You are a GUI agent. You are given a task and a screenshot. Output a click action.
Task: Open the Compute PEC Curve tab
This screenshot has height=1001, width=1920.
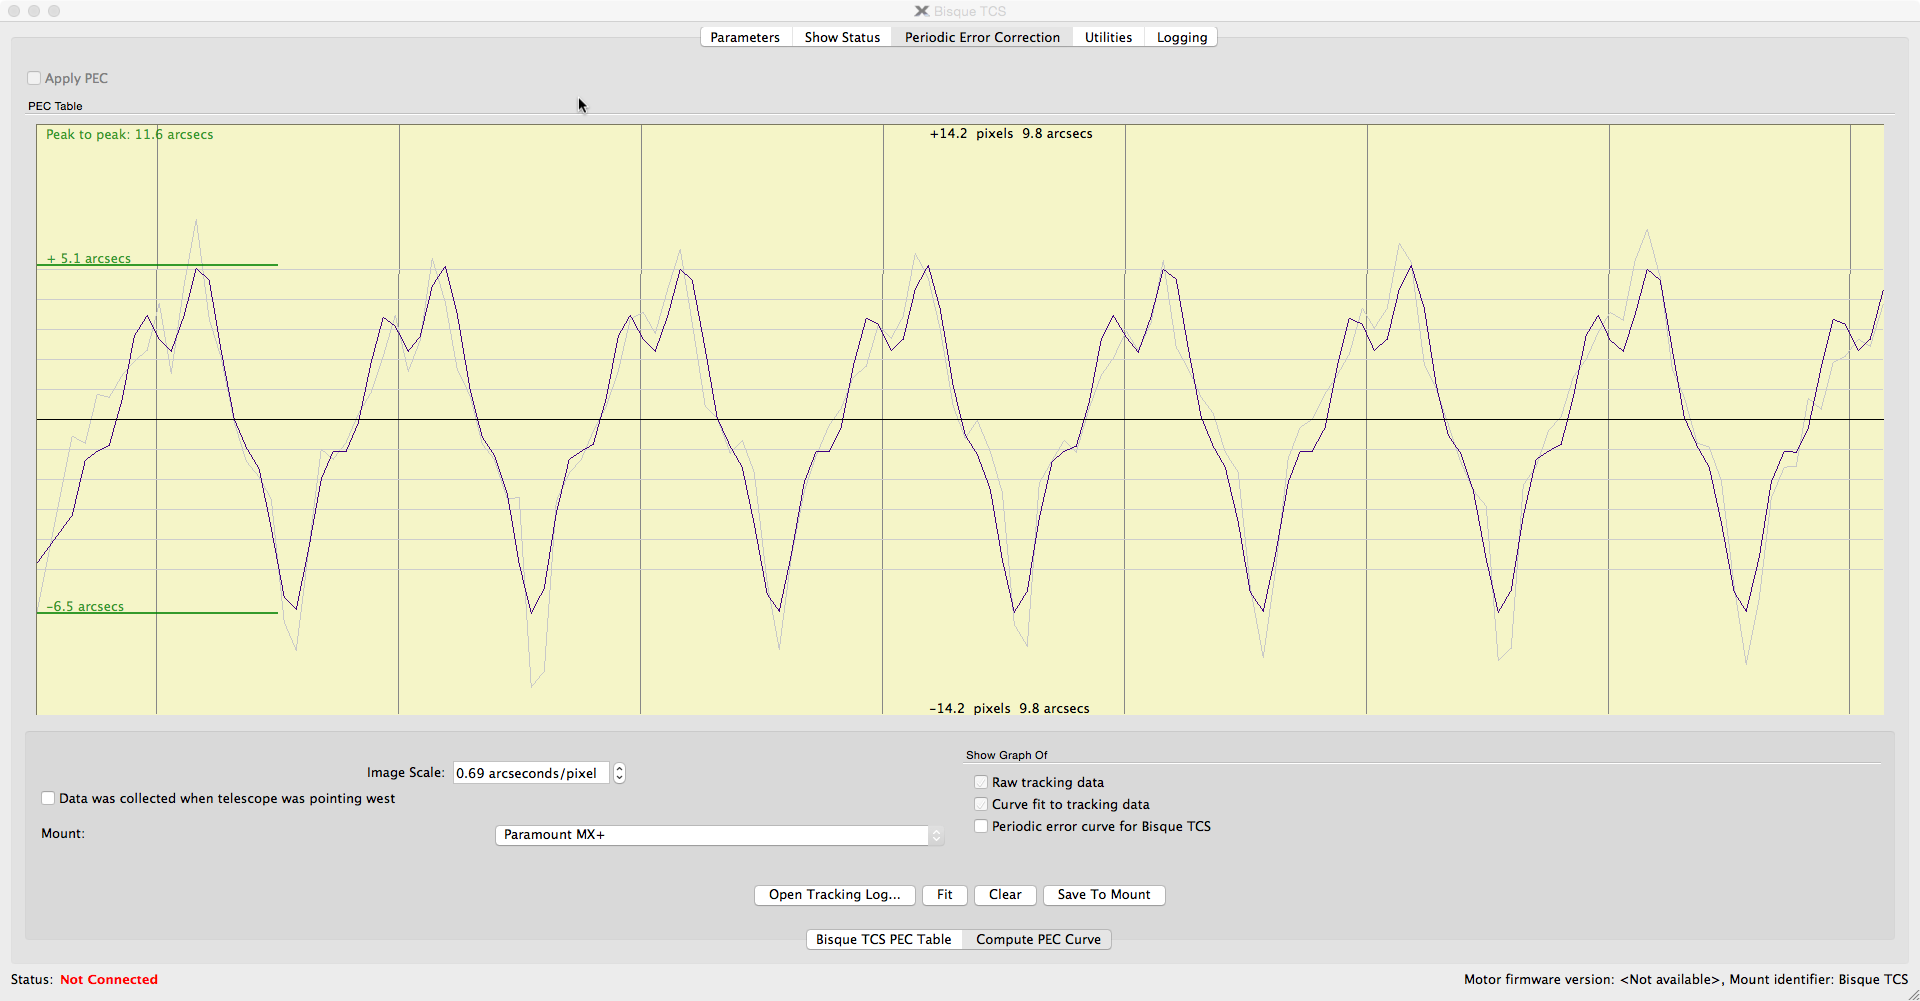1038,939
